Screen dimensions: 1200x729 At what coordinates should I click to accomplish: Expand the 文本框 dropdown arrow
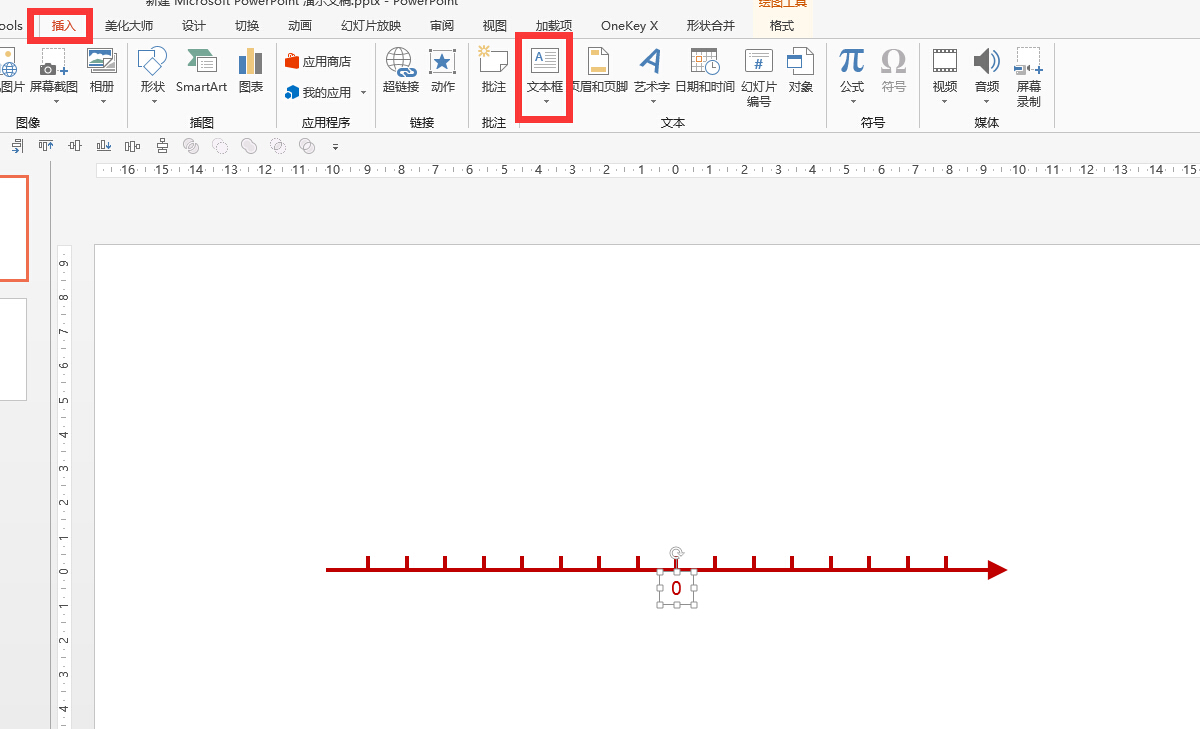coord(545,101)
